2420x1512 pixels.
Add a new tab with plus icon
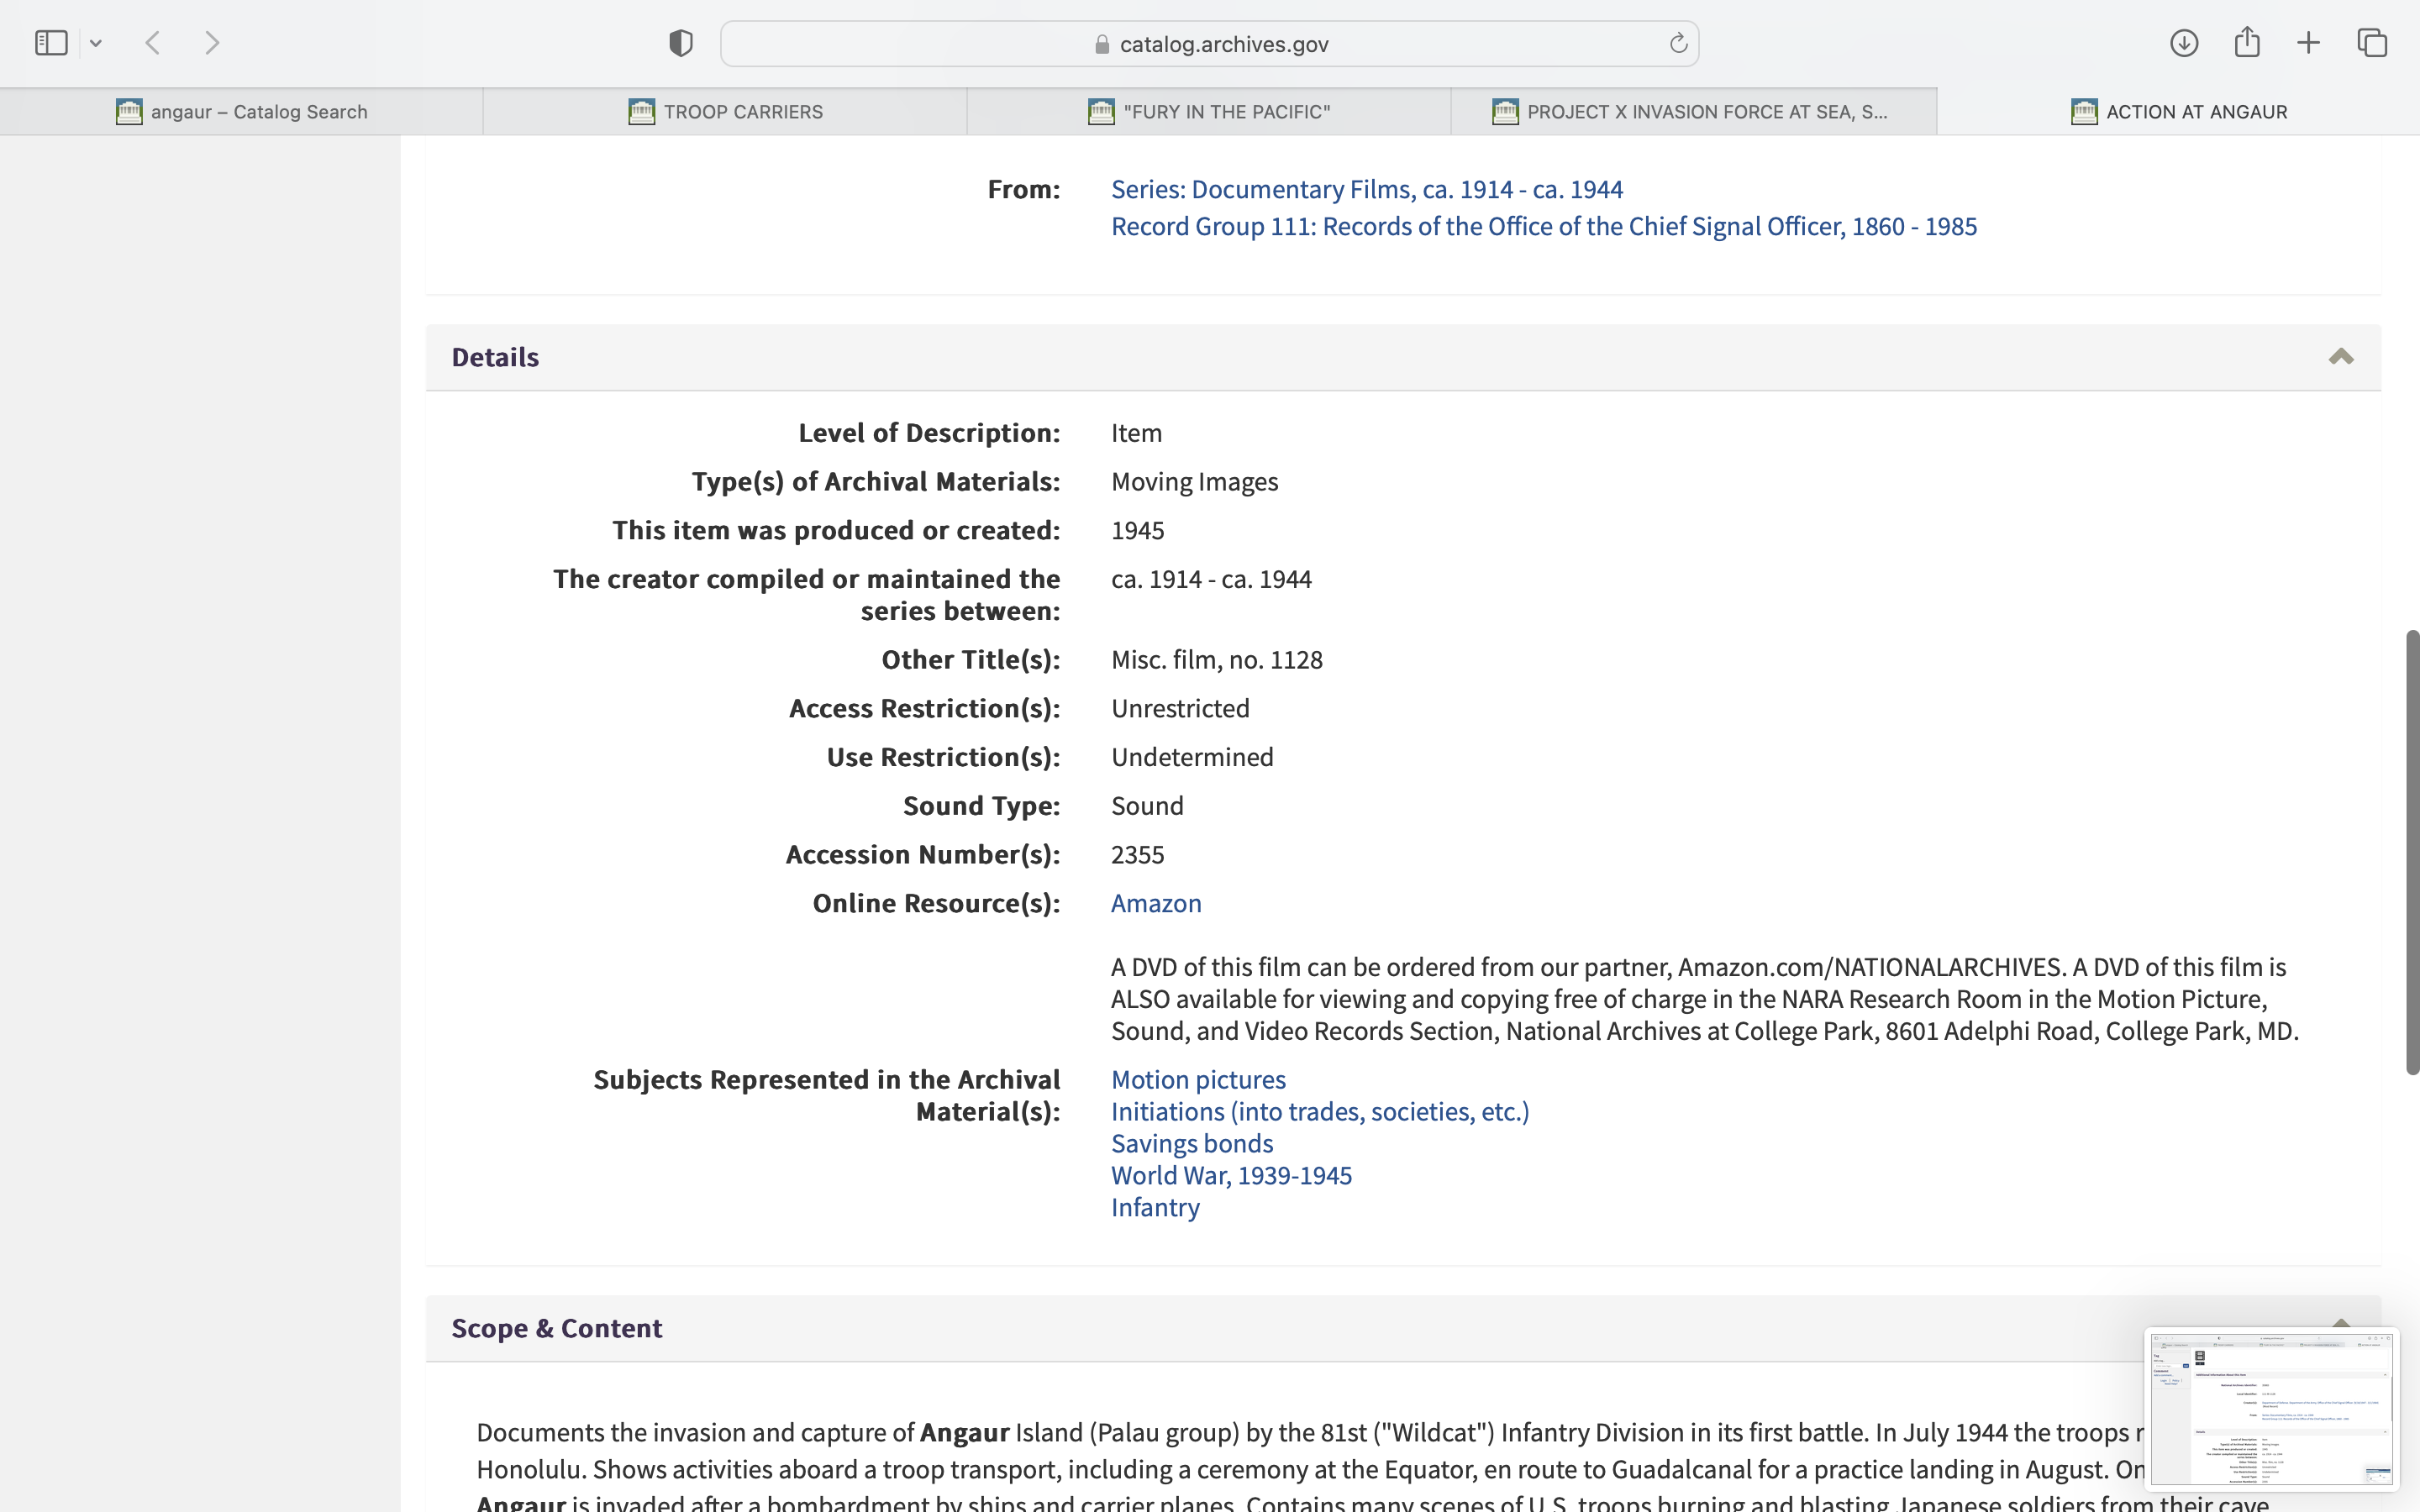(2309, 43)
